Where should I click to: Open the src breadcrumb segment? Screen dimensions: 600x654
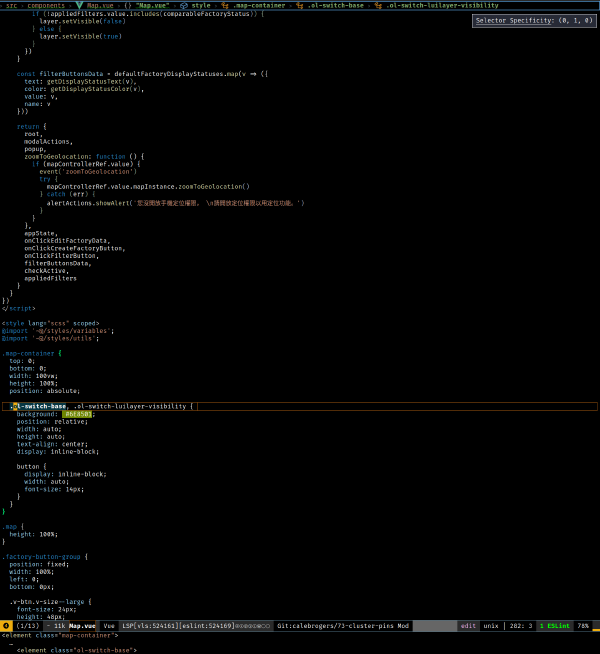pos(12,5)
